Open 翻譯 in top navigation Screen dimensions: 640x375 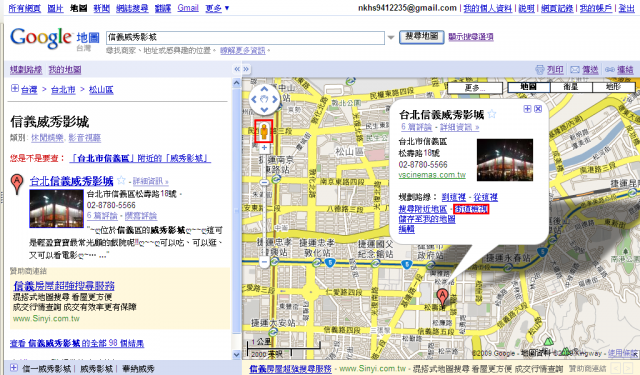pos(163,8)
